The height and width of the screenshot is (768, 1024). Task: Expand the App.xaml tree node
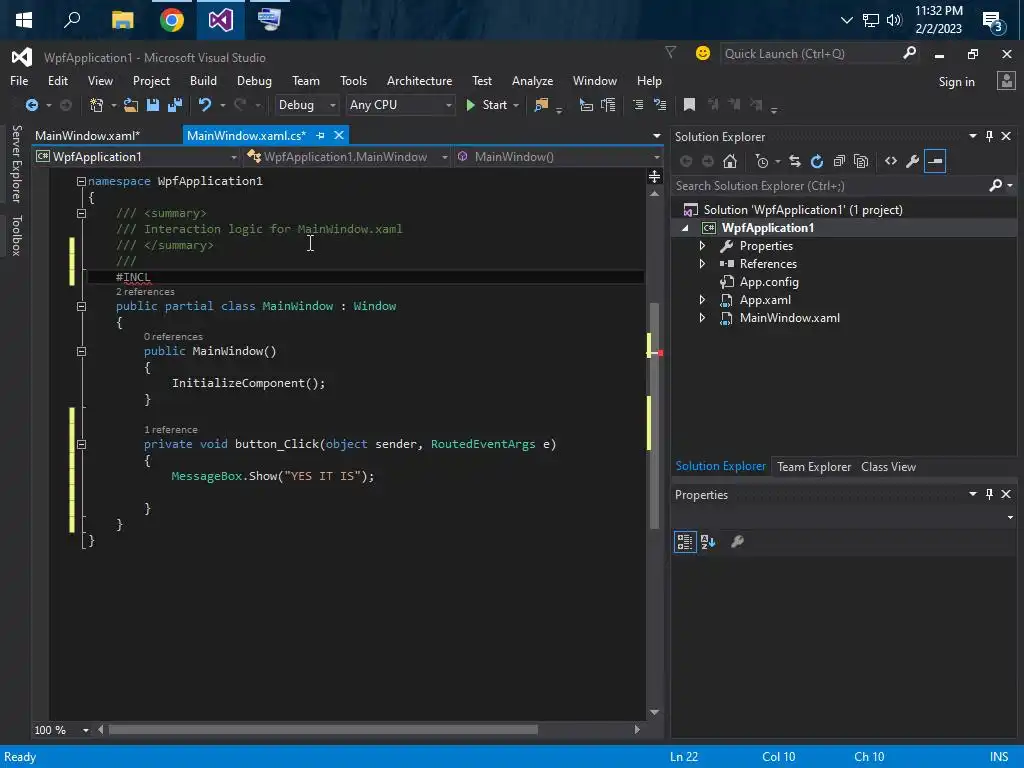(702, 300)
